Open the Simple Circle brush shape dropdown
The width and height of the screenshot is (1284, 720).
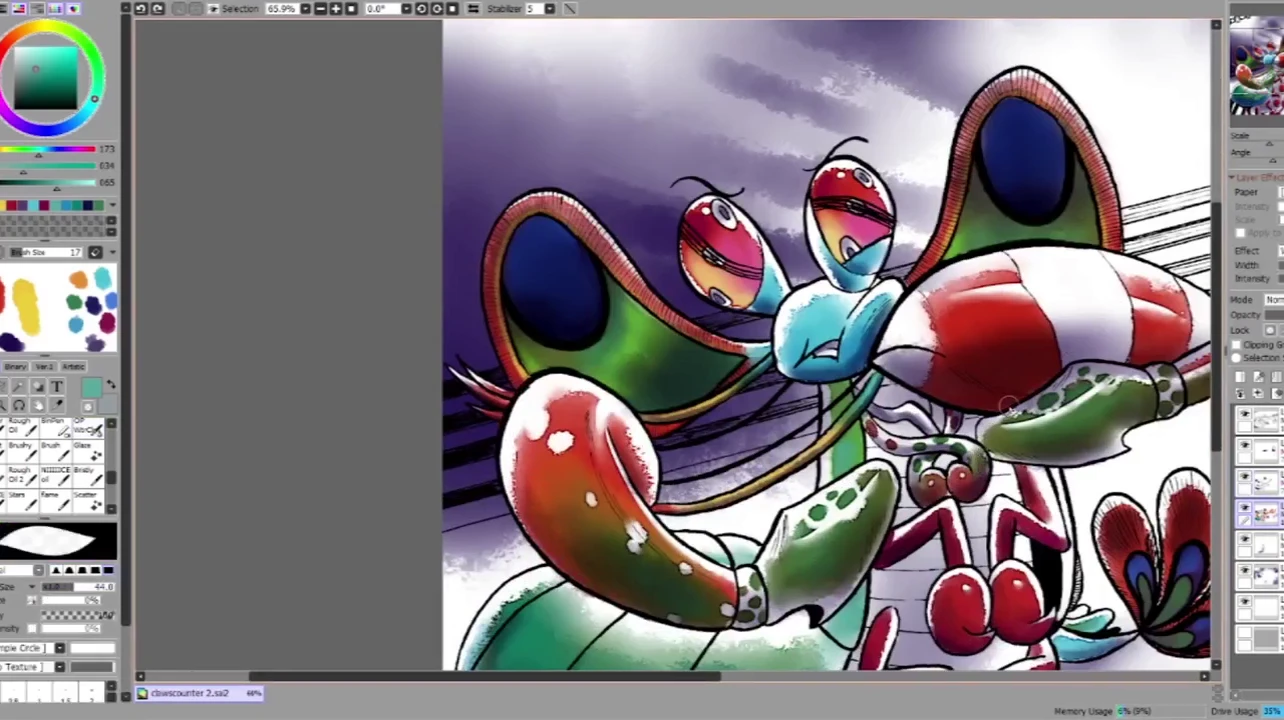coord(60,648)
